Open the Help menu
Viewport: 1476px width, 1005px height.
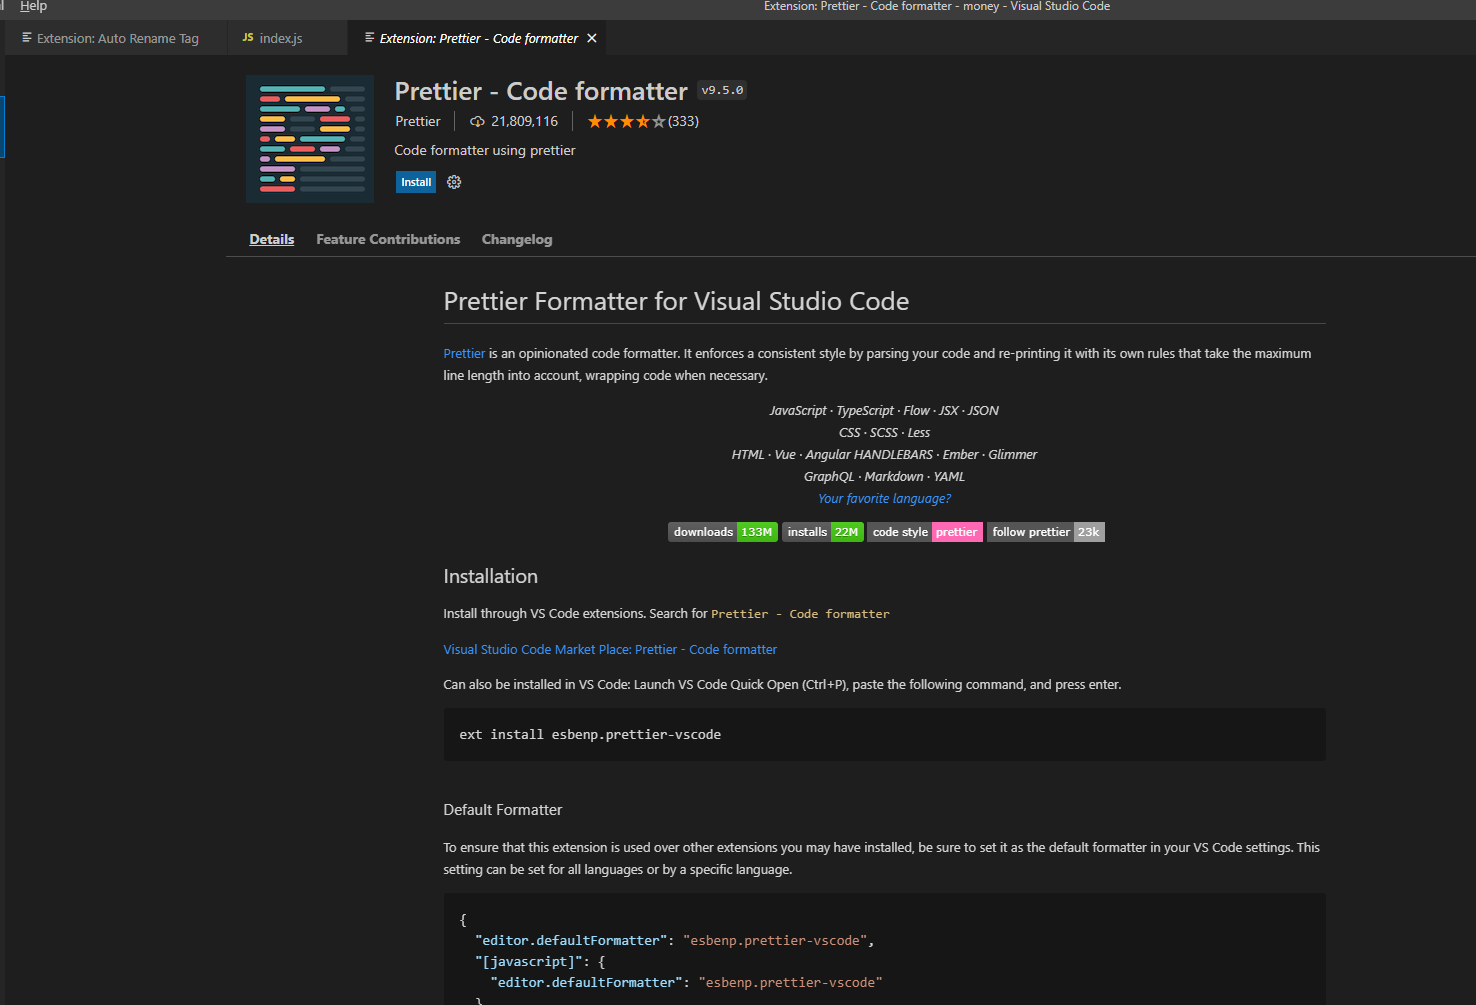click(x=33, y=6)
